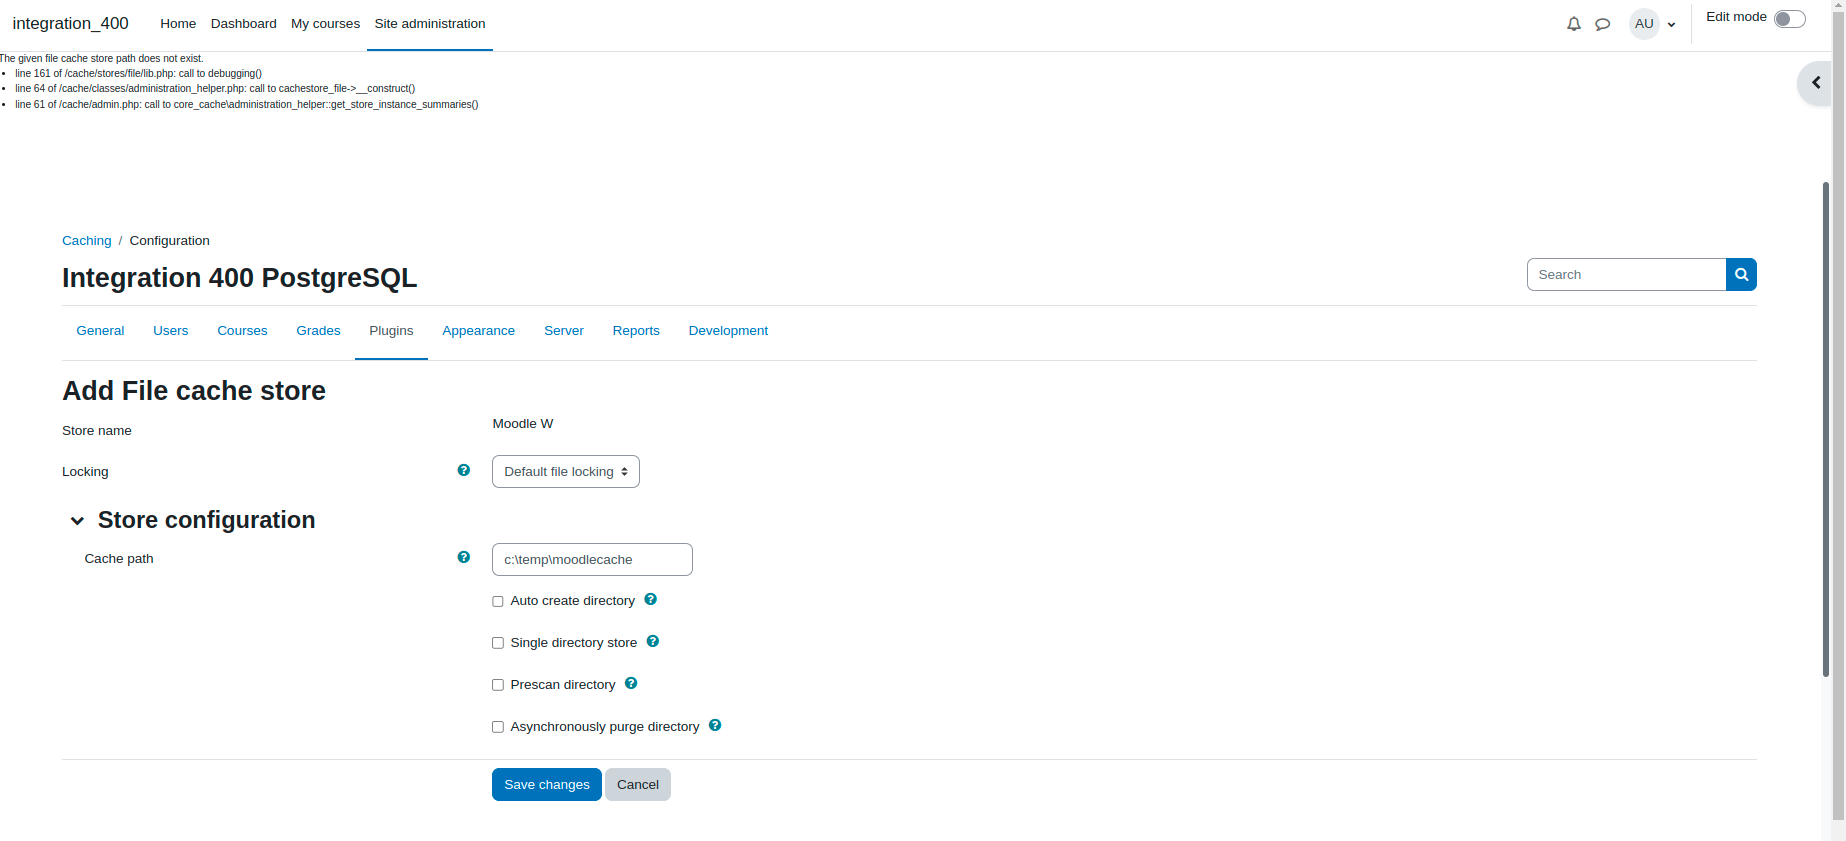Collapse the Store configuration section
The width and height of the screenshot is (1846, 841).
click(x=77, y=521)
